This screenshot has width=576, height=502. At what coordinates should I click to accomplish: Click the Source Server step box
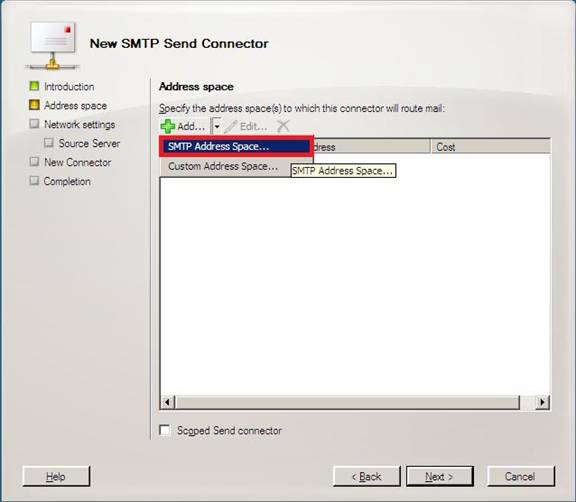point(48,142)
